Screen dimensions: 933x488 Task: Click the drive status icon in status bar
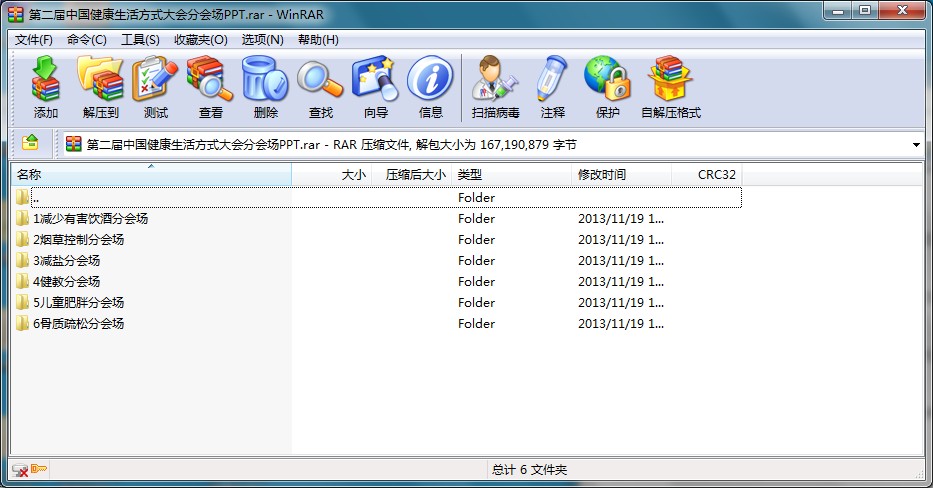(x=20, y=470)
